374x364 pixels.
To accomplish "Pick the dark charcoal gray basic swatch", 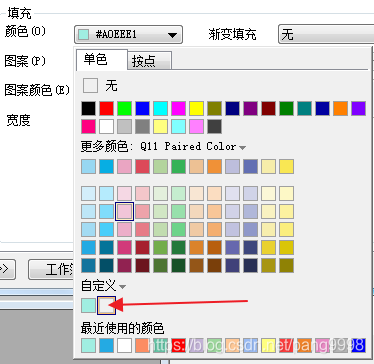I will point(214,127).
